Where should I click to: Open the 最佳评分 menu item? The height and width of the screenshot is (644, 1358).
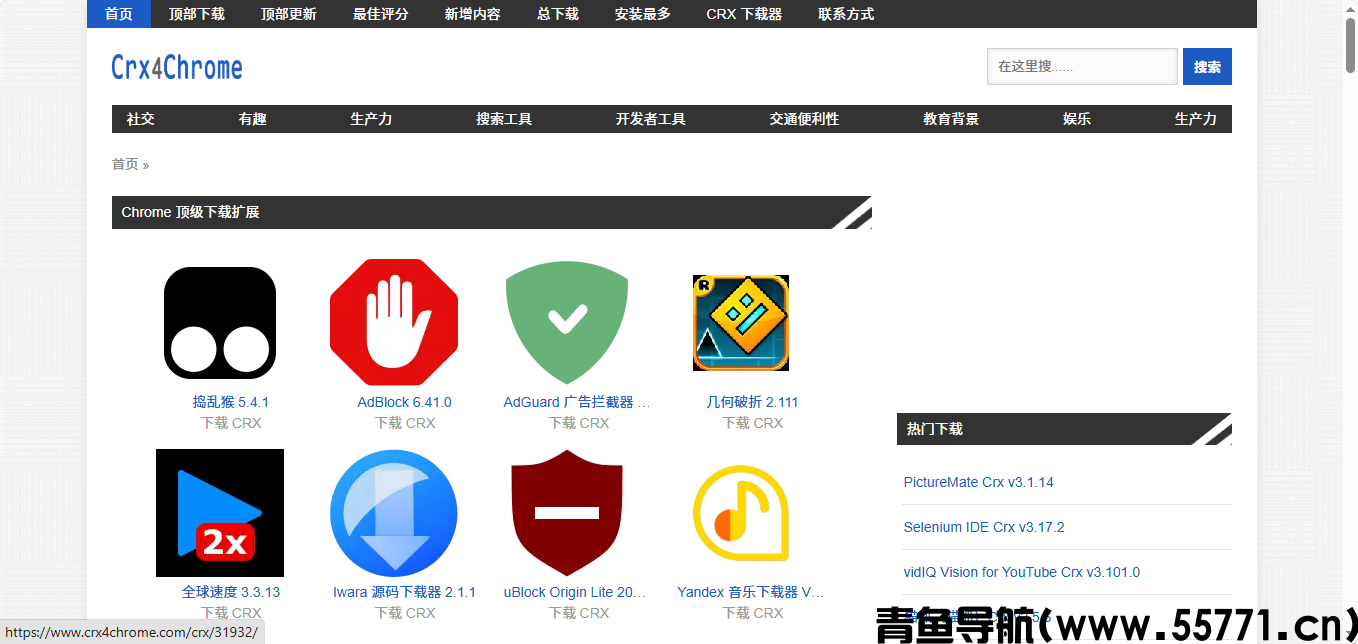coord(381,14)
